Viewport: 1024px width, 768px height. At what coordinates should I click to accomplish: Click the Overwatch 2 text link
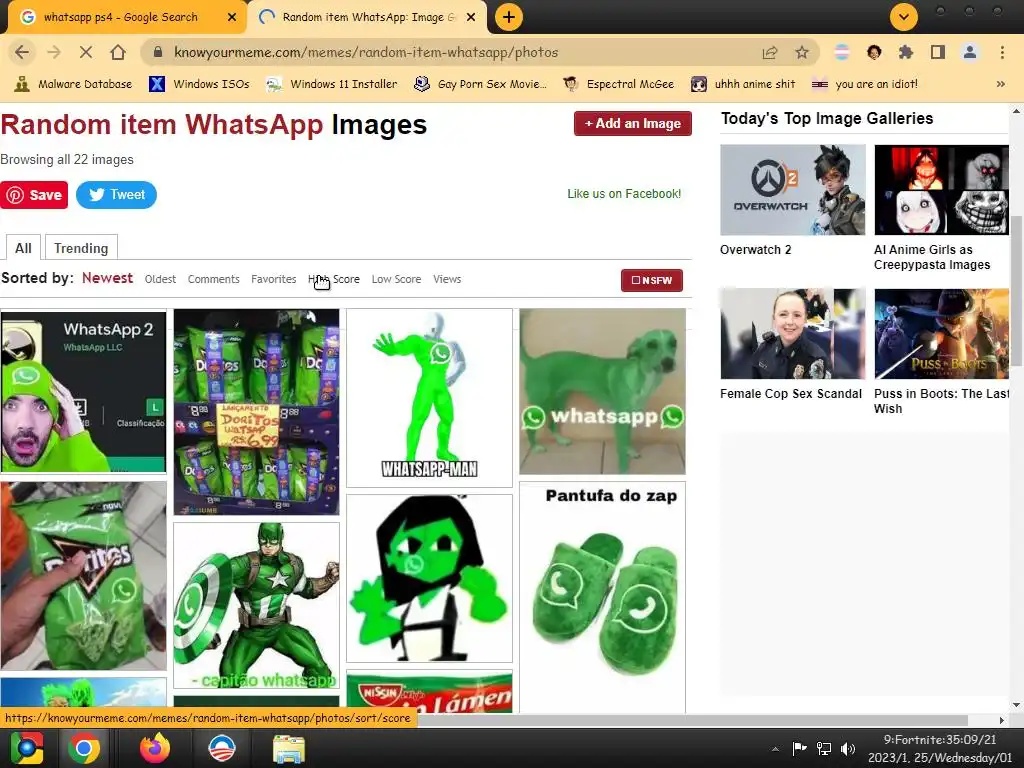756,249
